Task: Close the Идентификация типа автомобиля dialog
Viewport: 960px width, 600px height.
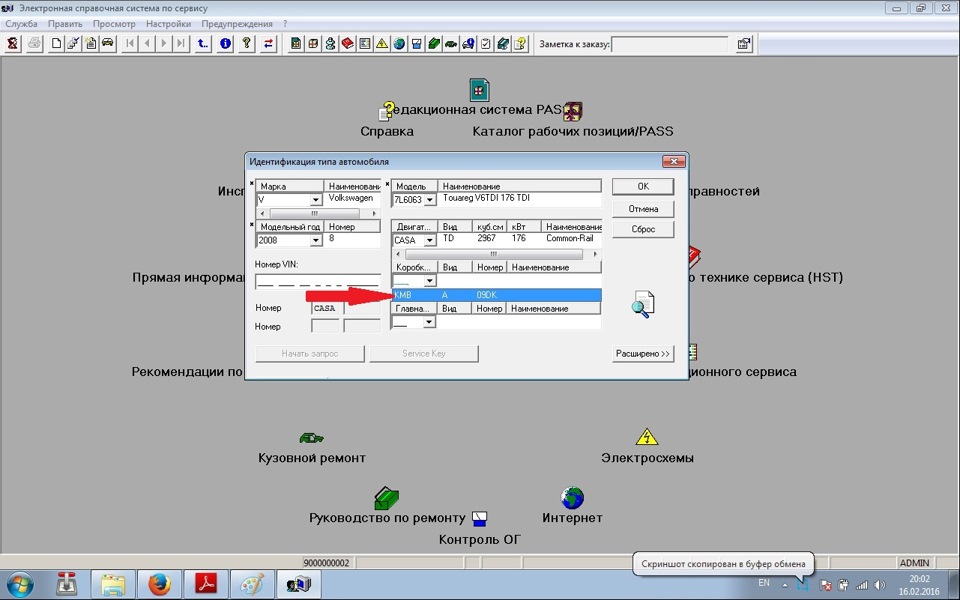Action: 673,162
